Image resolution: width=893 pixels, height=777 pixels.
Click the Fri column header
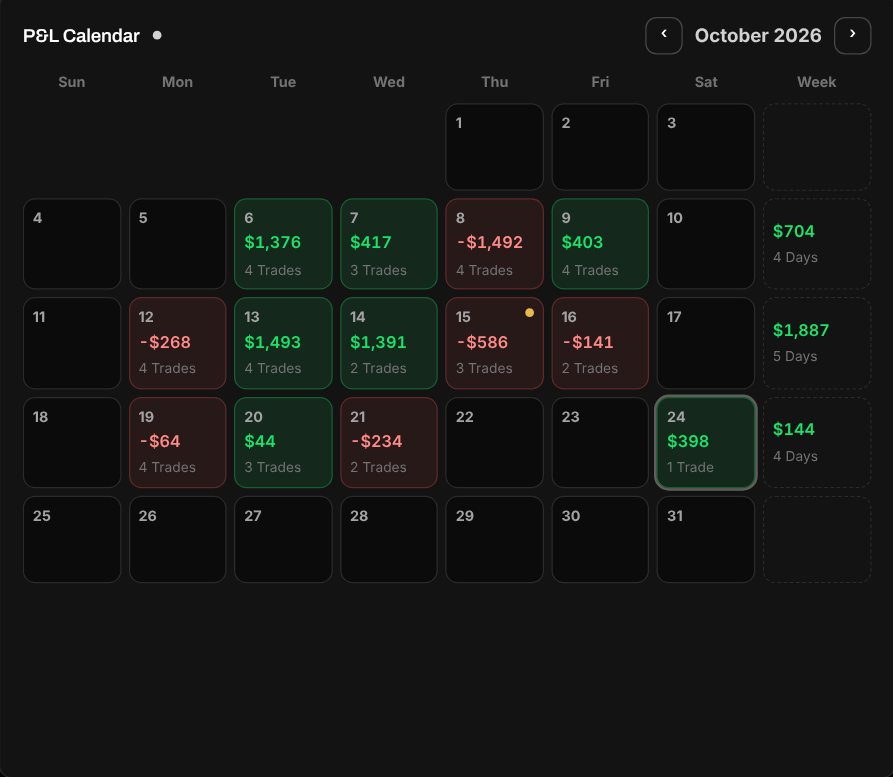(600, 82)
